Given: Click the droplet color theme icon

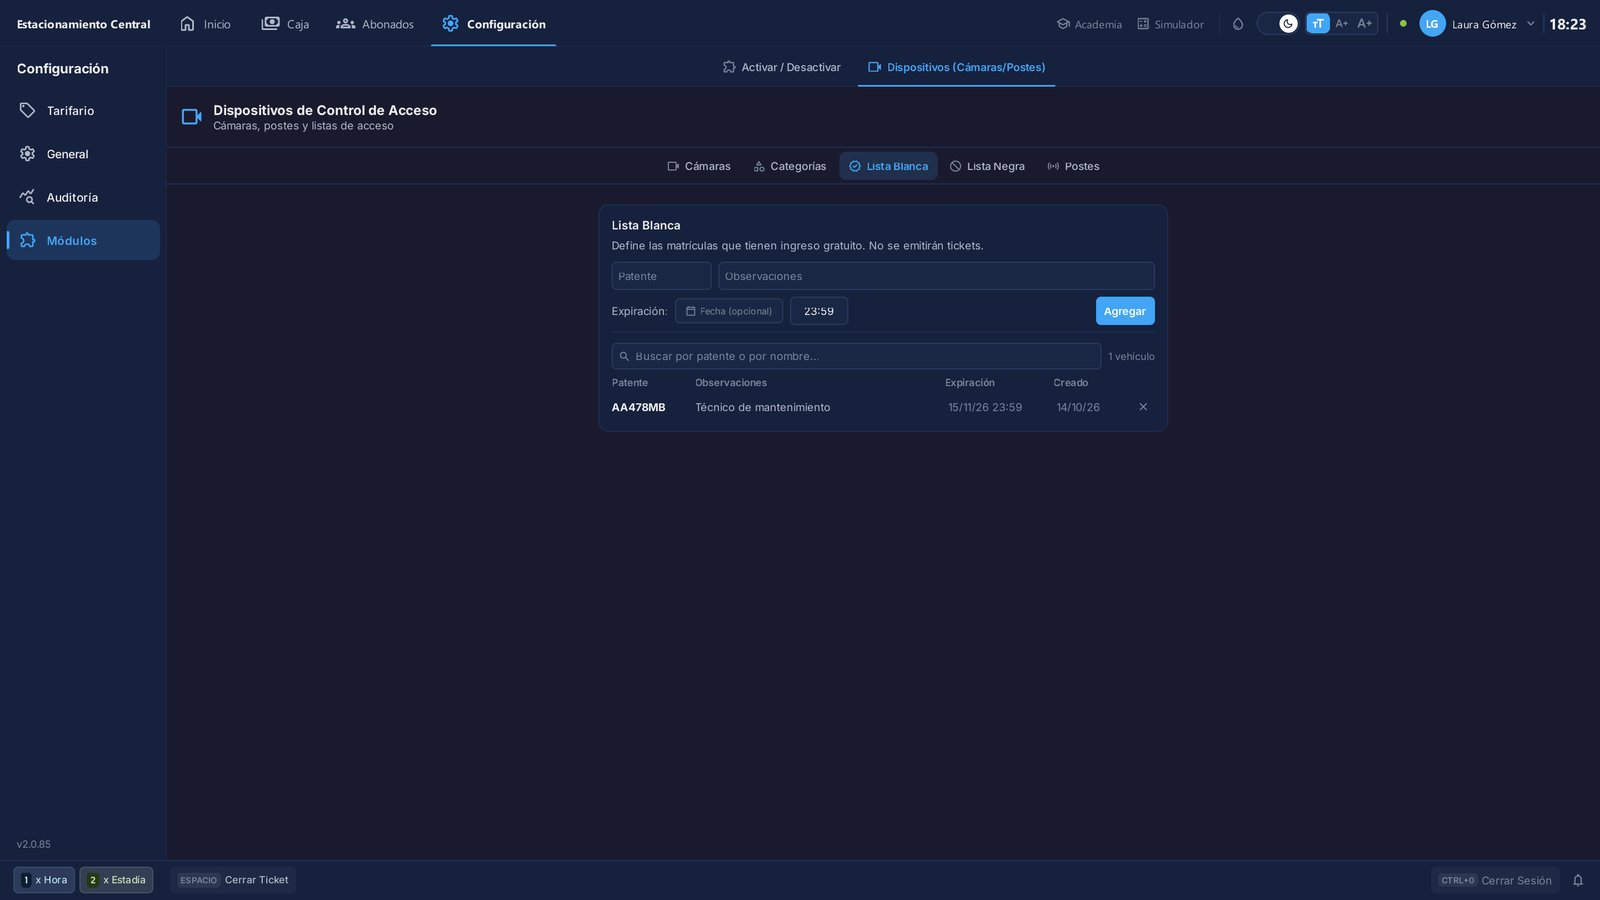Looking at the screenshot, I should pyautogui.click(x=1238, y=24).
